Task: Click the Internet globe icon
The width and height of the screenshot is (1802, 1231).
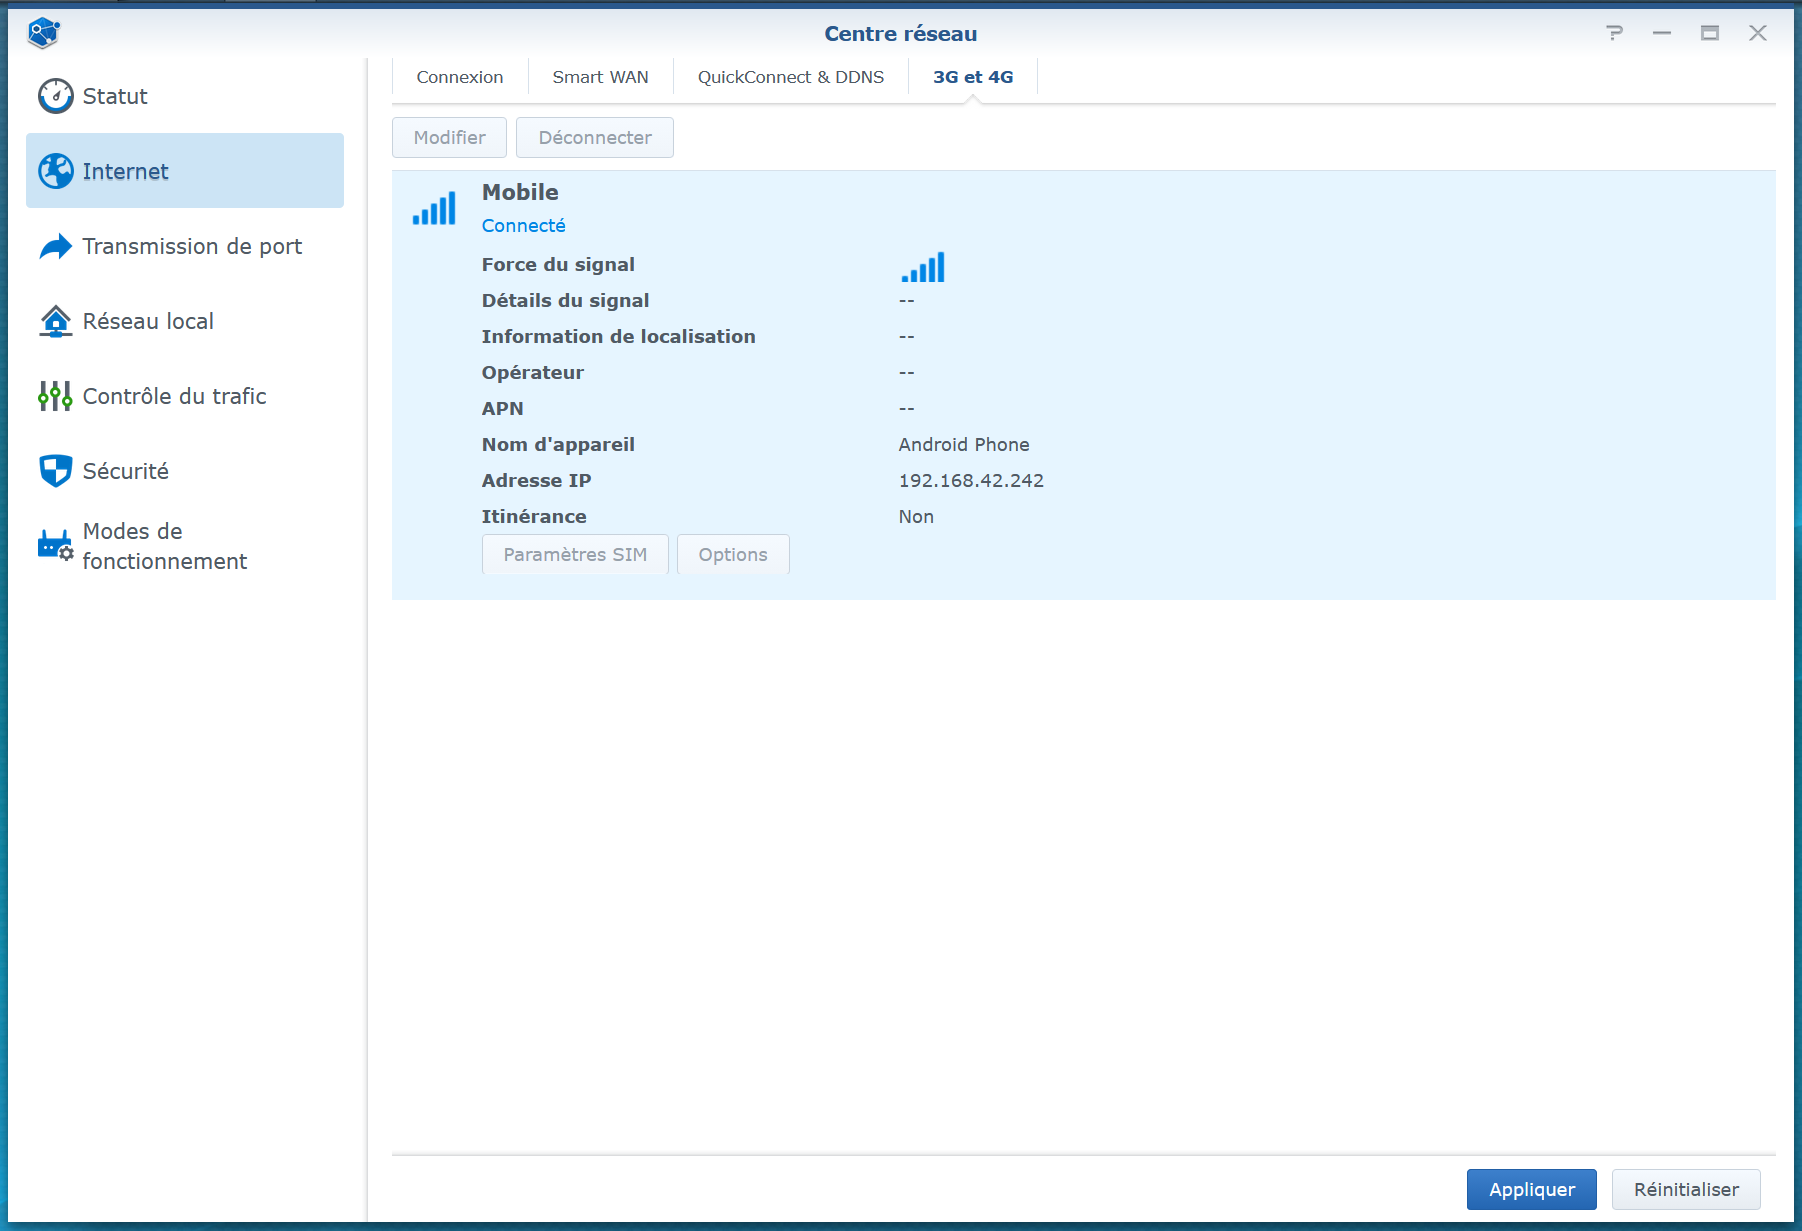Action: pos(56,171)
